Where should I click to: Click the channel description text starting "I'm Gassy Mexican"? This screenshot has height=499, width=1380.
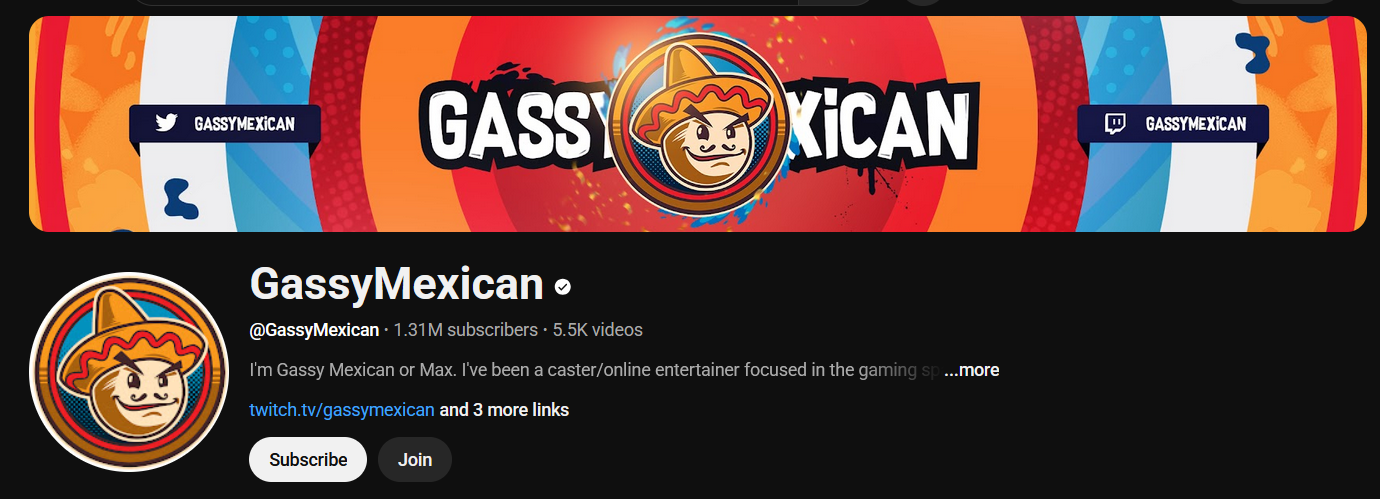coord(595,370)
